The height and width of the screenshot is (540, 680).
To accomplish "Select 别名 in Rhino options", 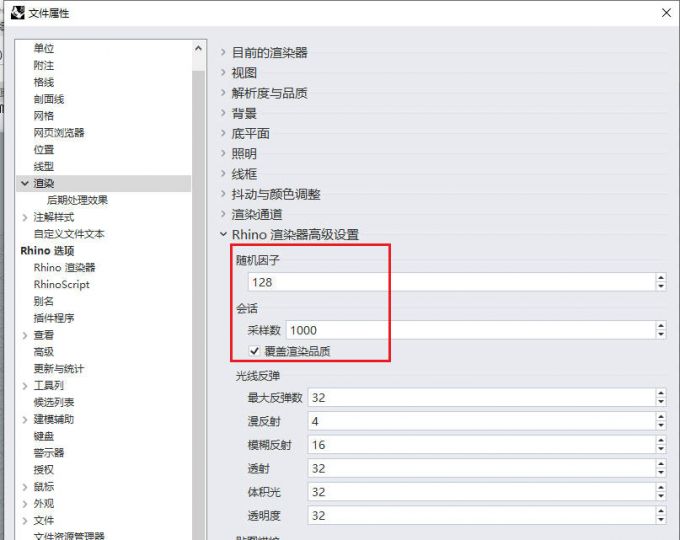I will [x=44, y=301].
